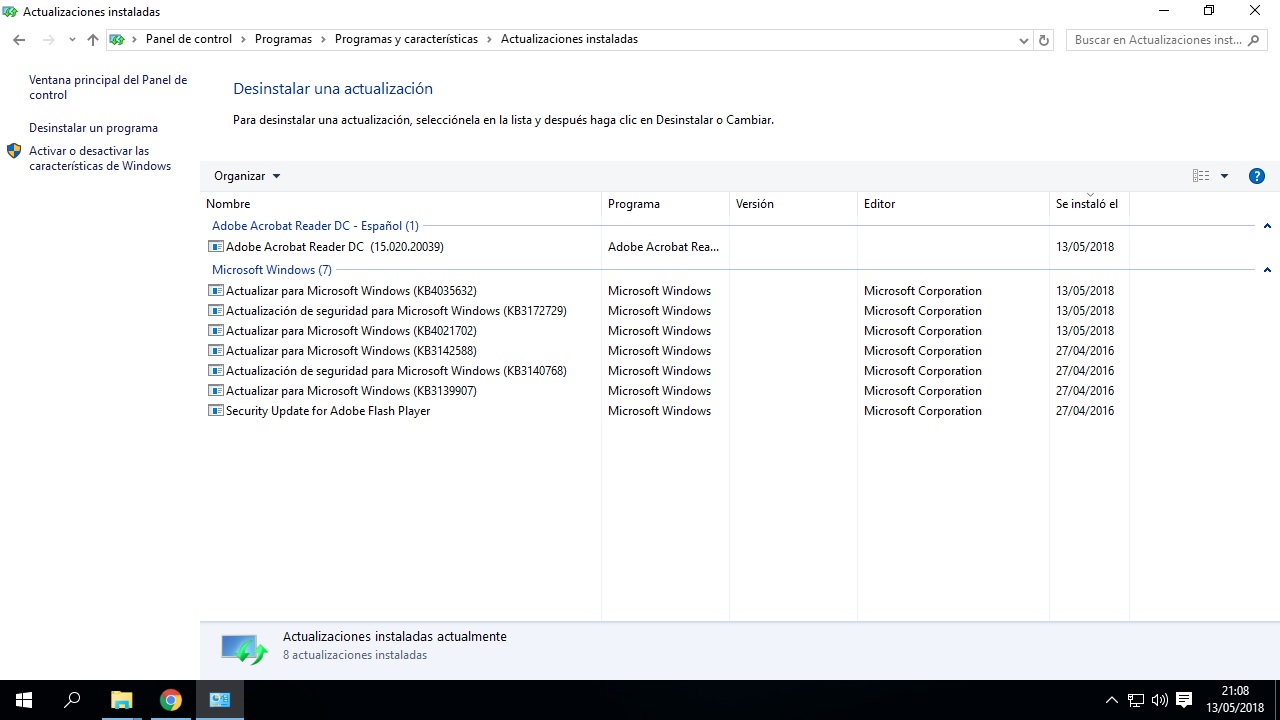Show hidden tray icons chevron

(1111, 700)
